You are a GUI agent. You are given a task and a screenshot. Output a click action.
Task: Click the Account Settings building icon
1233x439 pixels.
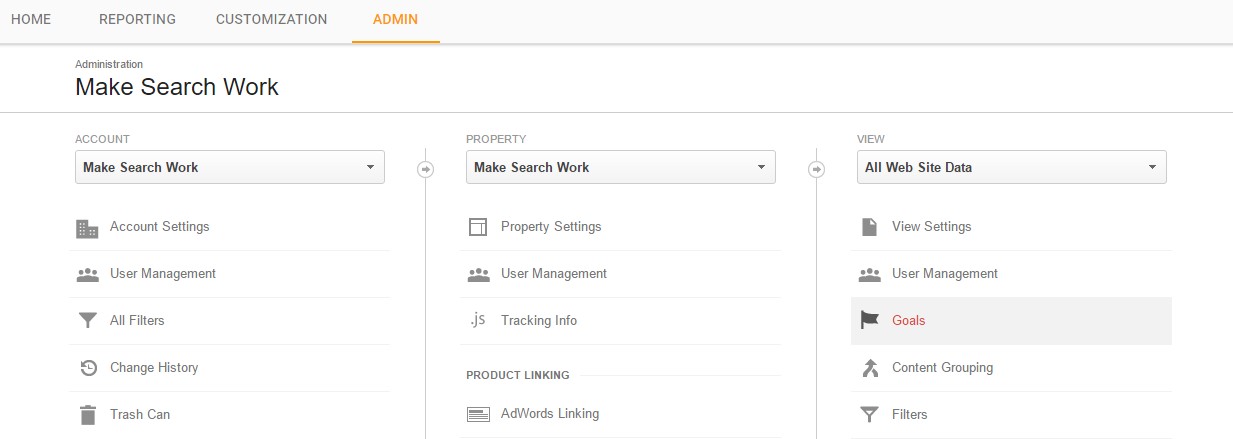(x=87, y=228)
